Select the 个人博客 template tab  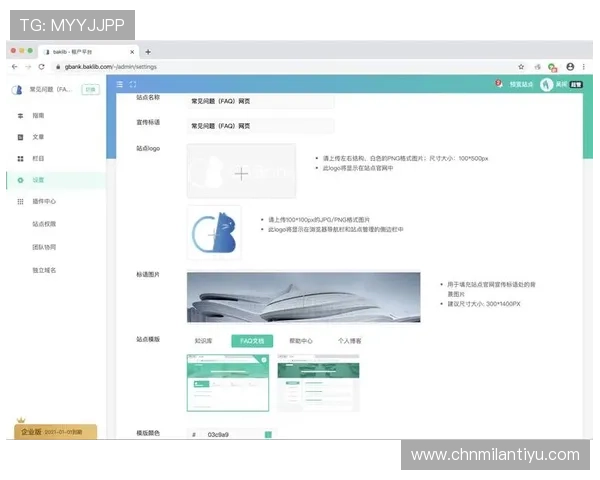(349, 341)
